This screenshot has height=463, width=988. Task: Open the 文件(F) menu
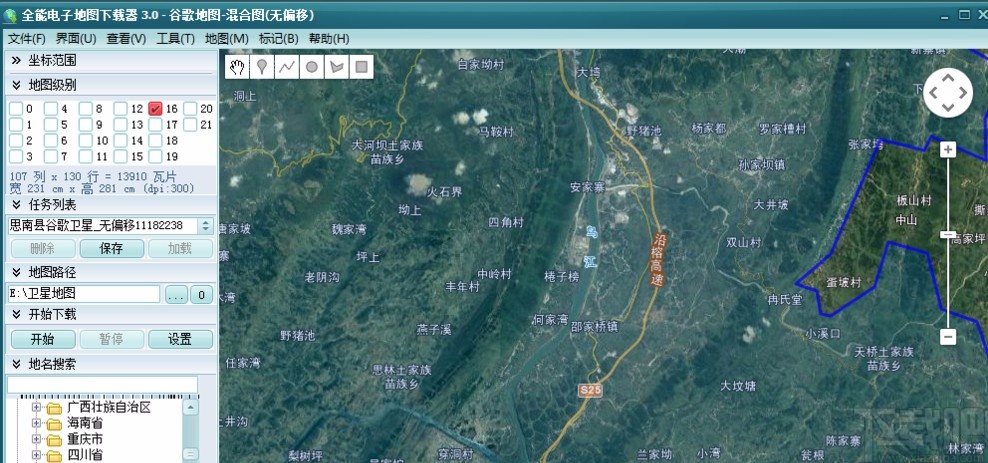(x=26, y=38)
